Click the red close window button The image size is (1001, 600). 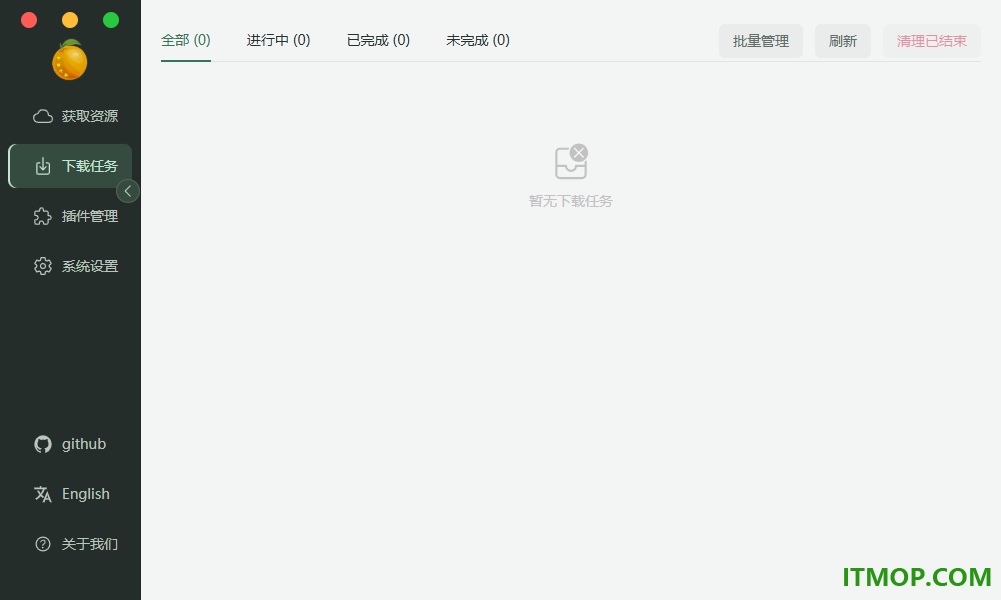29,20
